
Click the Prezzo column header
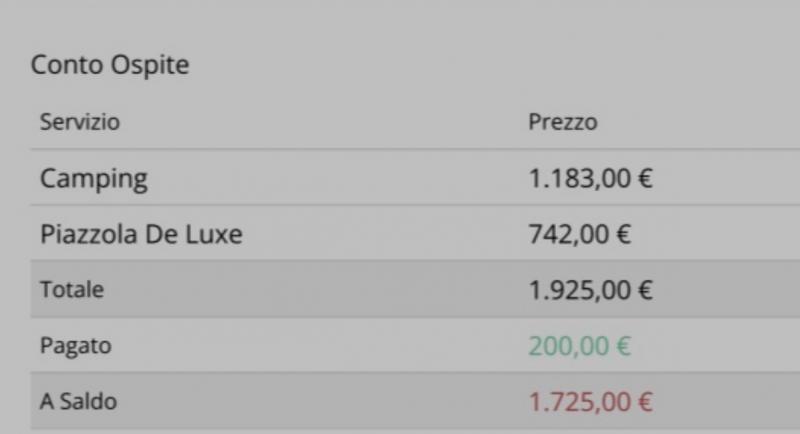pos(562,123)
